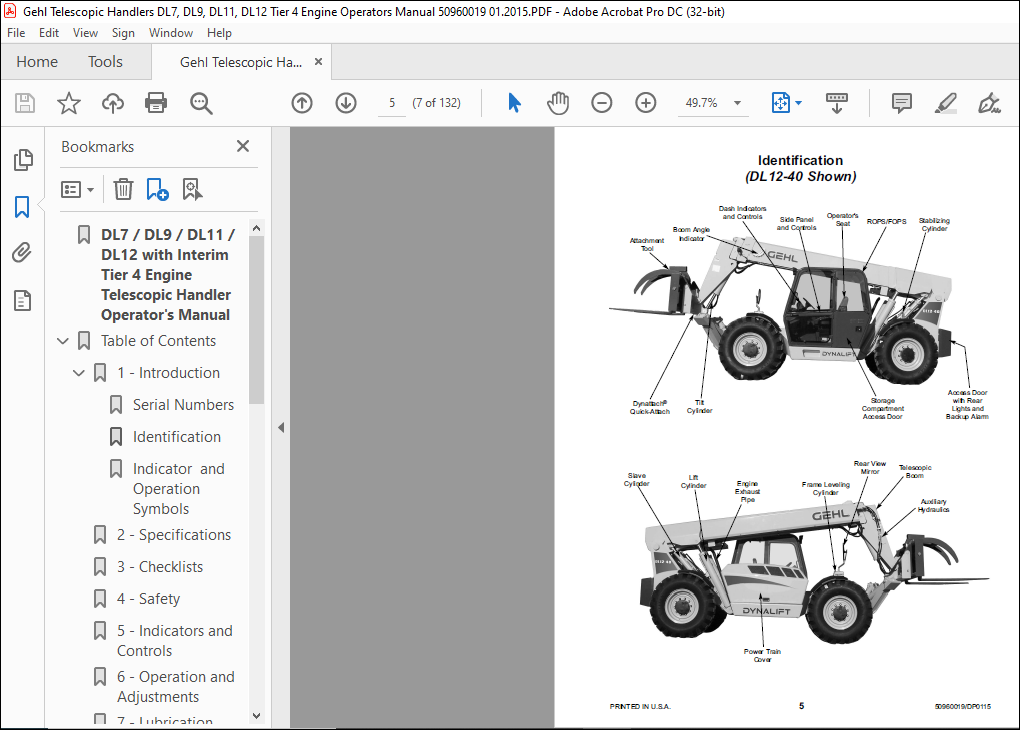1020x730 pixels.
Task: Open the document page sidebar icon
Action: [22, 301]
